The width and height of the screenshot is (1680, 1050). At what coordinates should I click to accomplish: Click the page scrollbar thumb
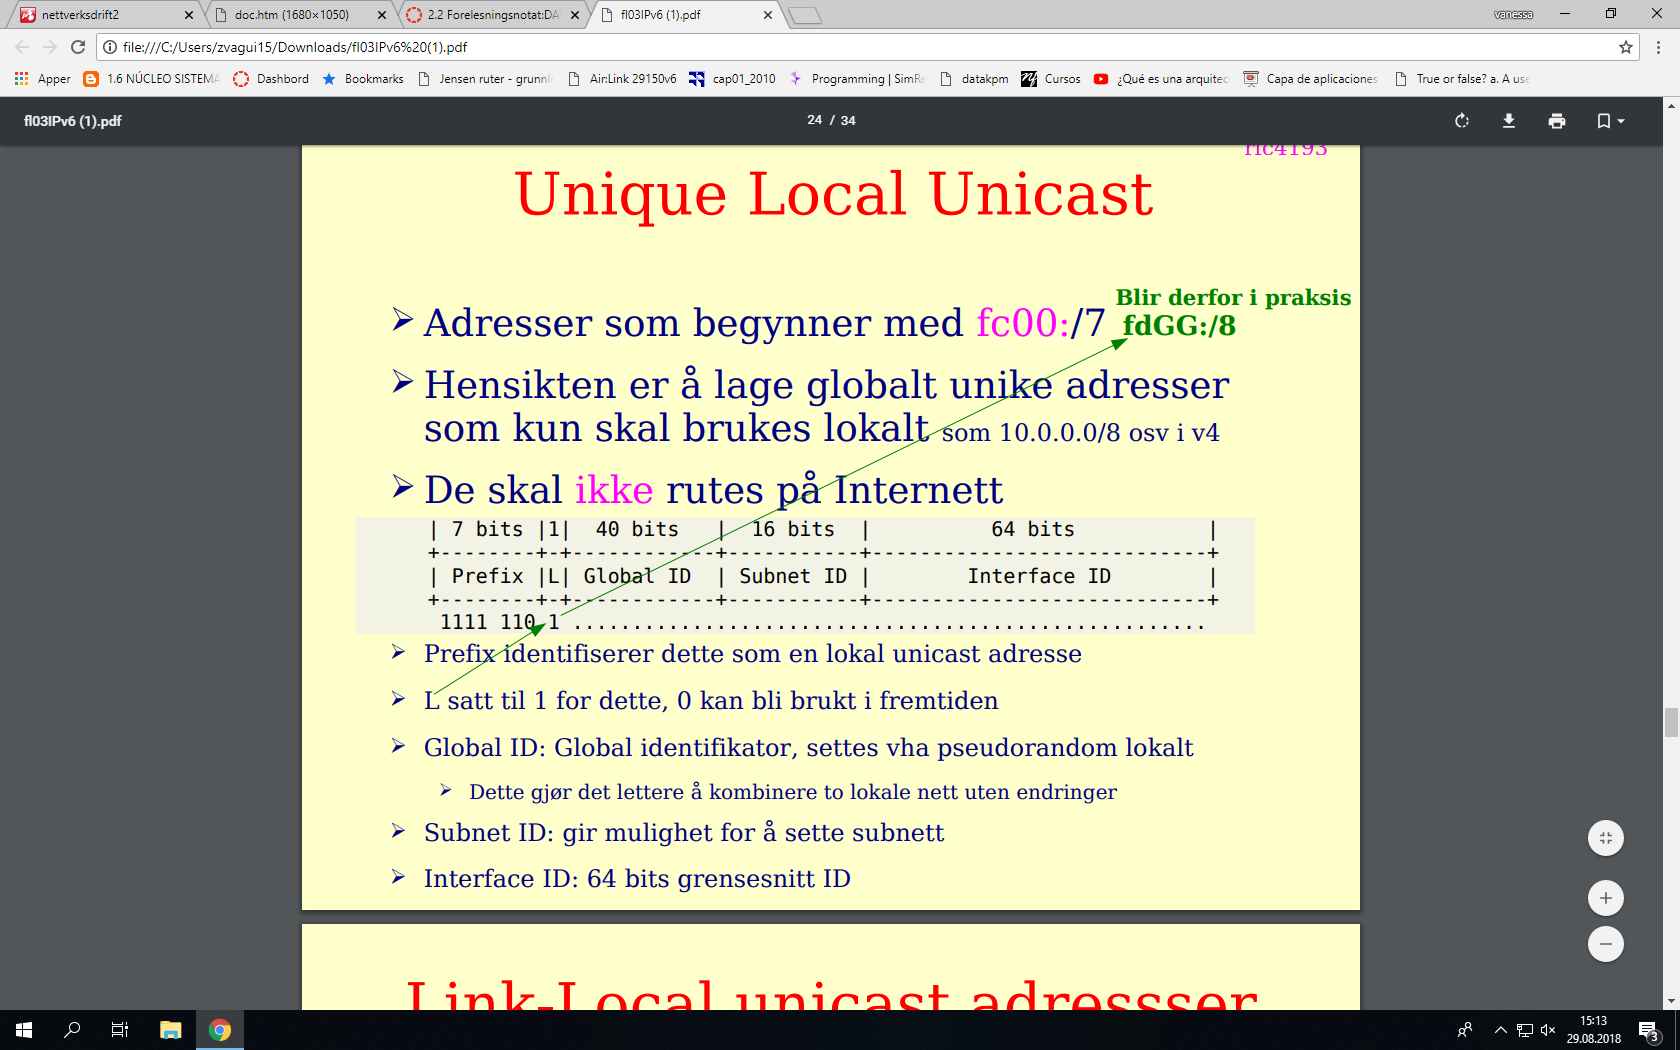coord(1671,722)
